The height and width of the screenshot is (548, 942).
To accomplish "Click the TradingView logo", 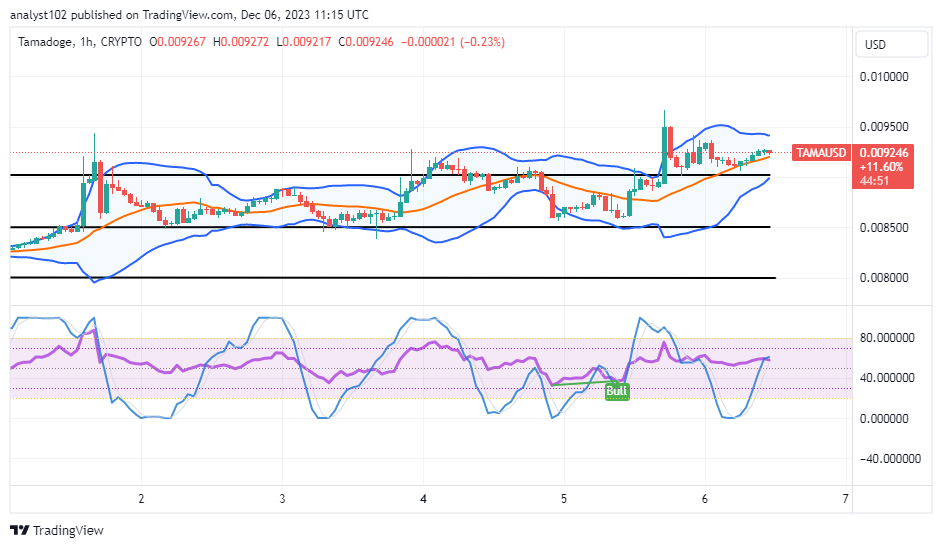I will (57, 530).
